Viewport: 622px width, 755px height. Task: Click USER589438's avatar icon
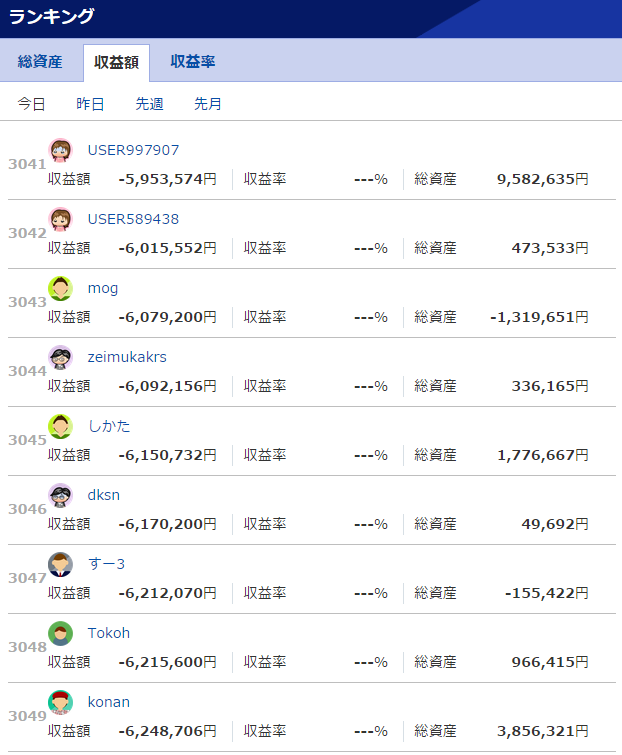(60, 219)
